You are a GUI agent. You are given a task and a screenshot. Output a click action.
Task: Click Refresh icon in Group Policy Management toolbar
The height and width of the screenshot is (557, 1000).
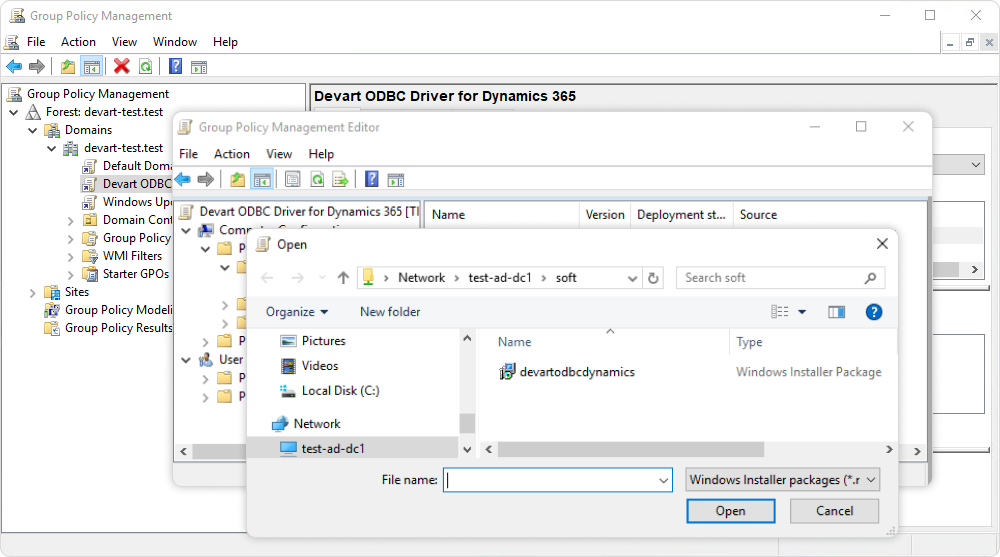[x=145, y=66]
